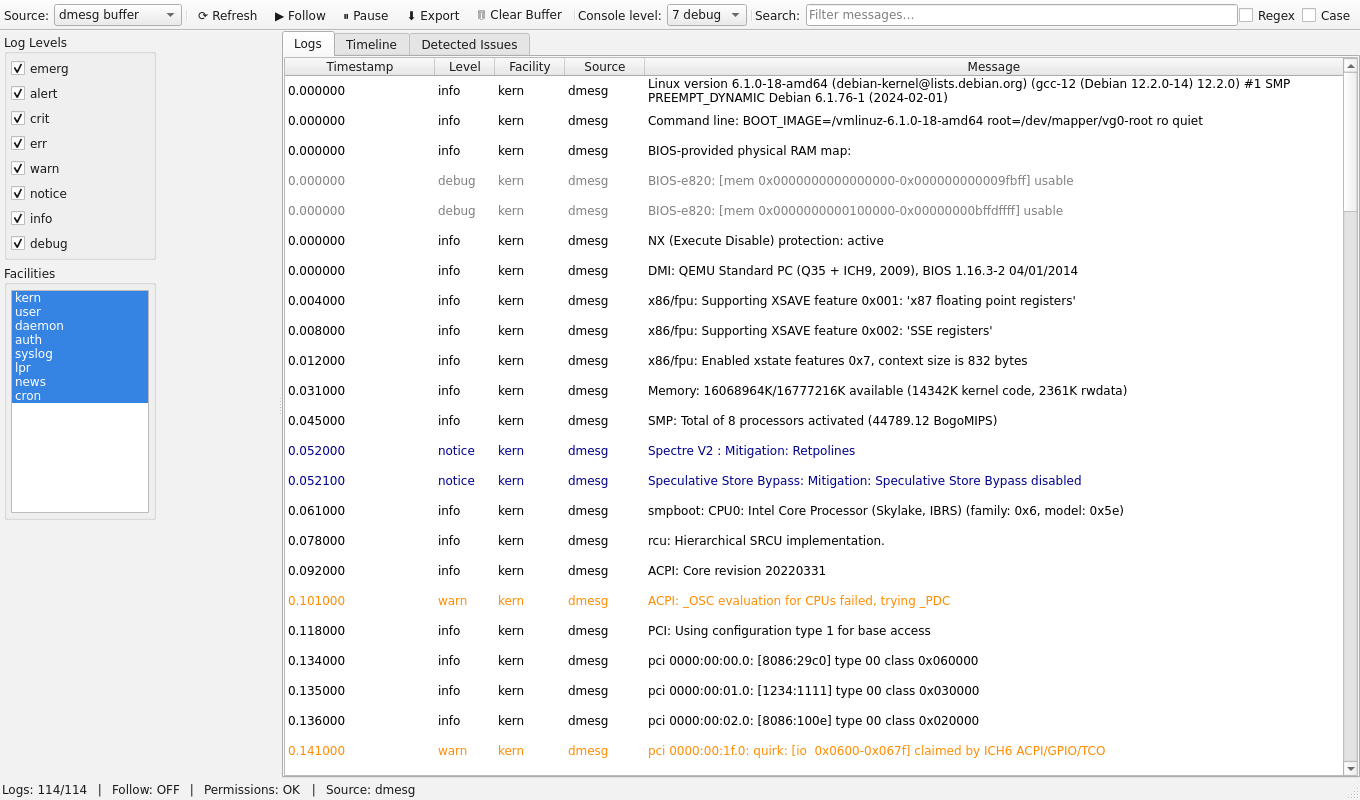The height and width of the screenshot is (800, 1360).
Task: Click the Refresh toolbar button
Action: tap(227, 15)
